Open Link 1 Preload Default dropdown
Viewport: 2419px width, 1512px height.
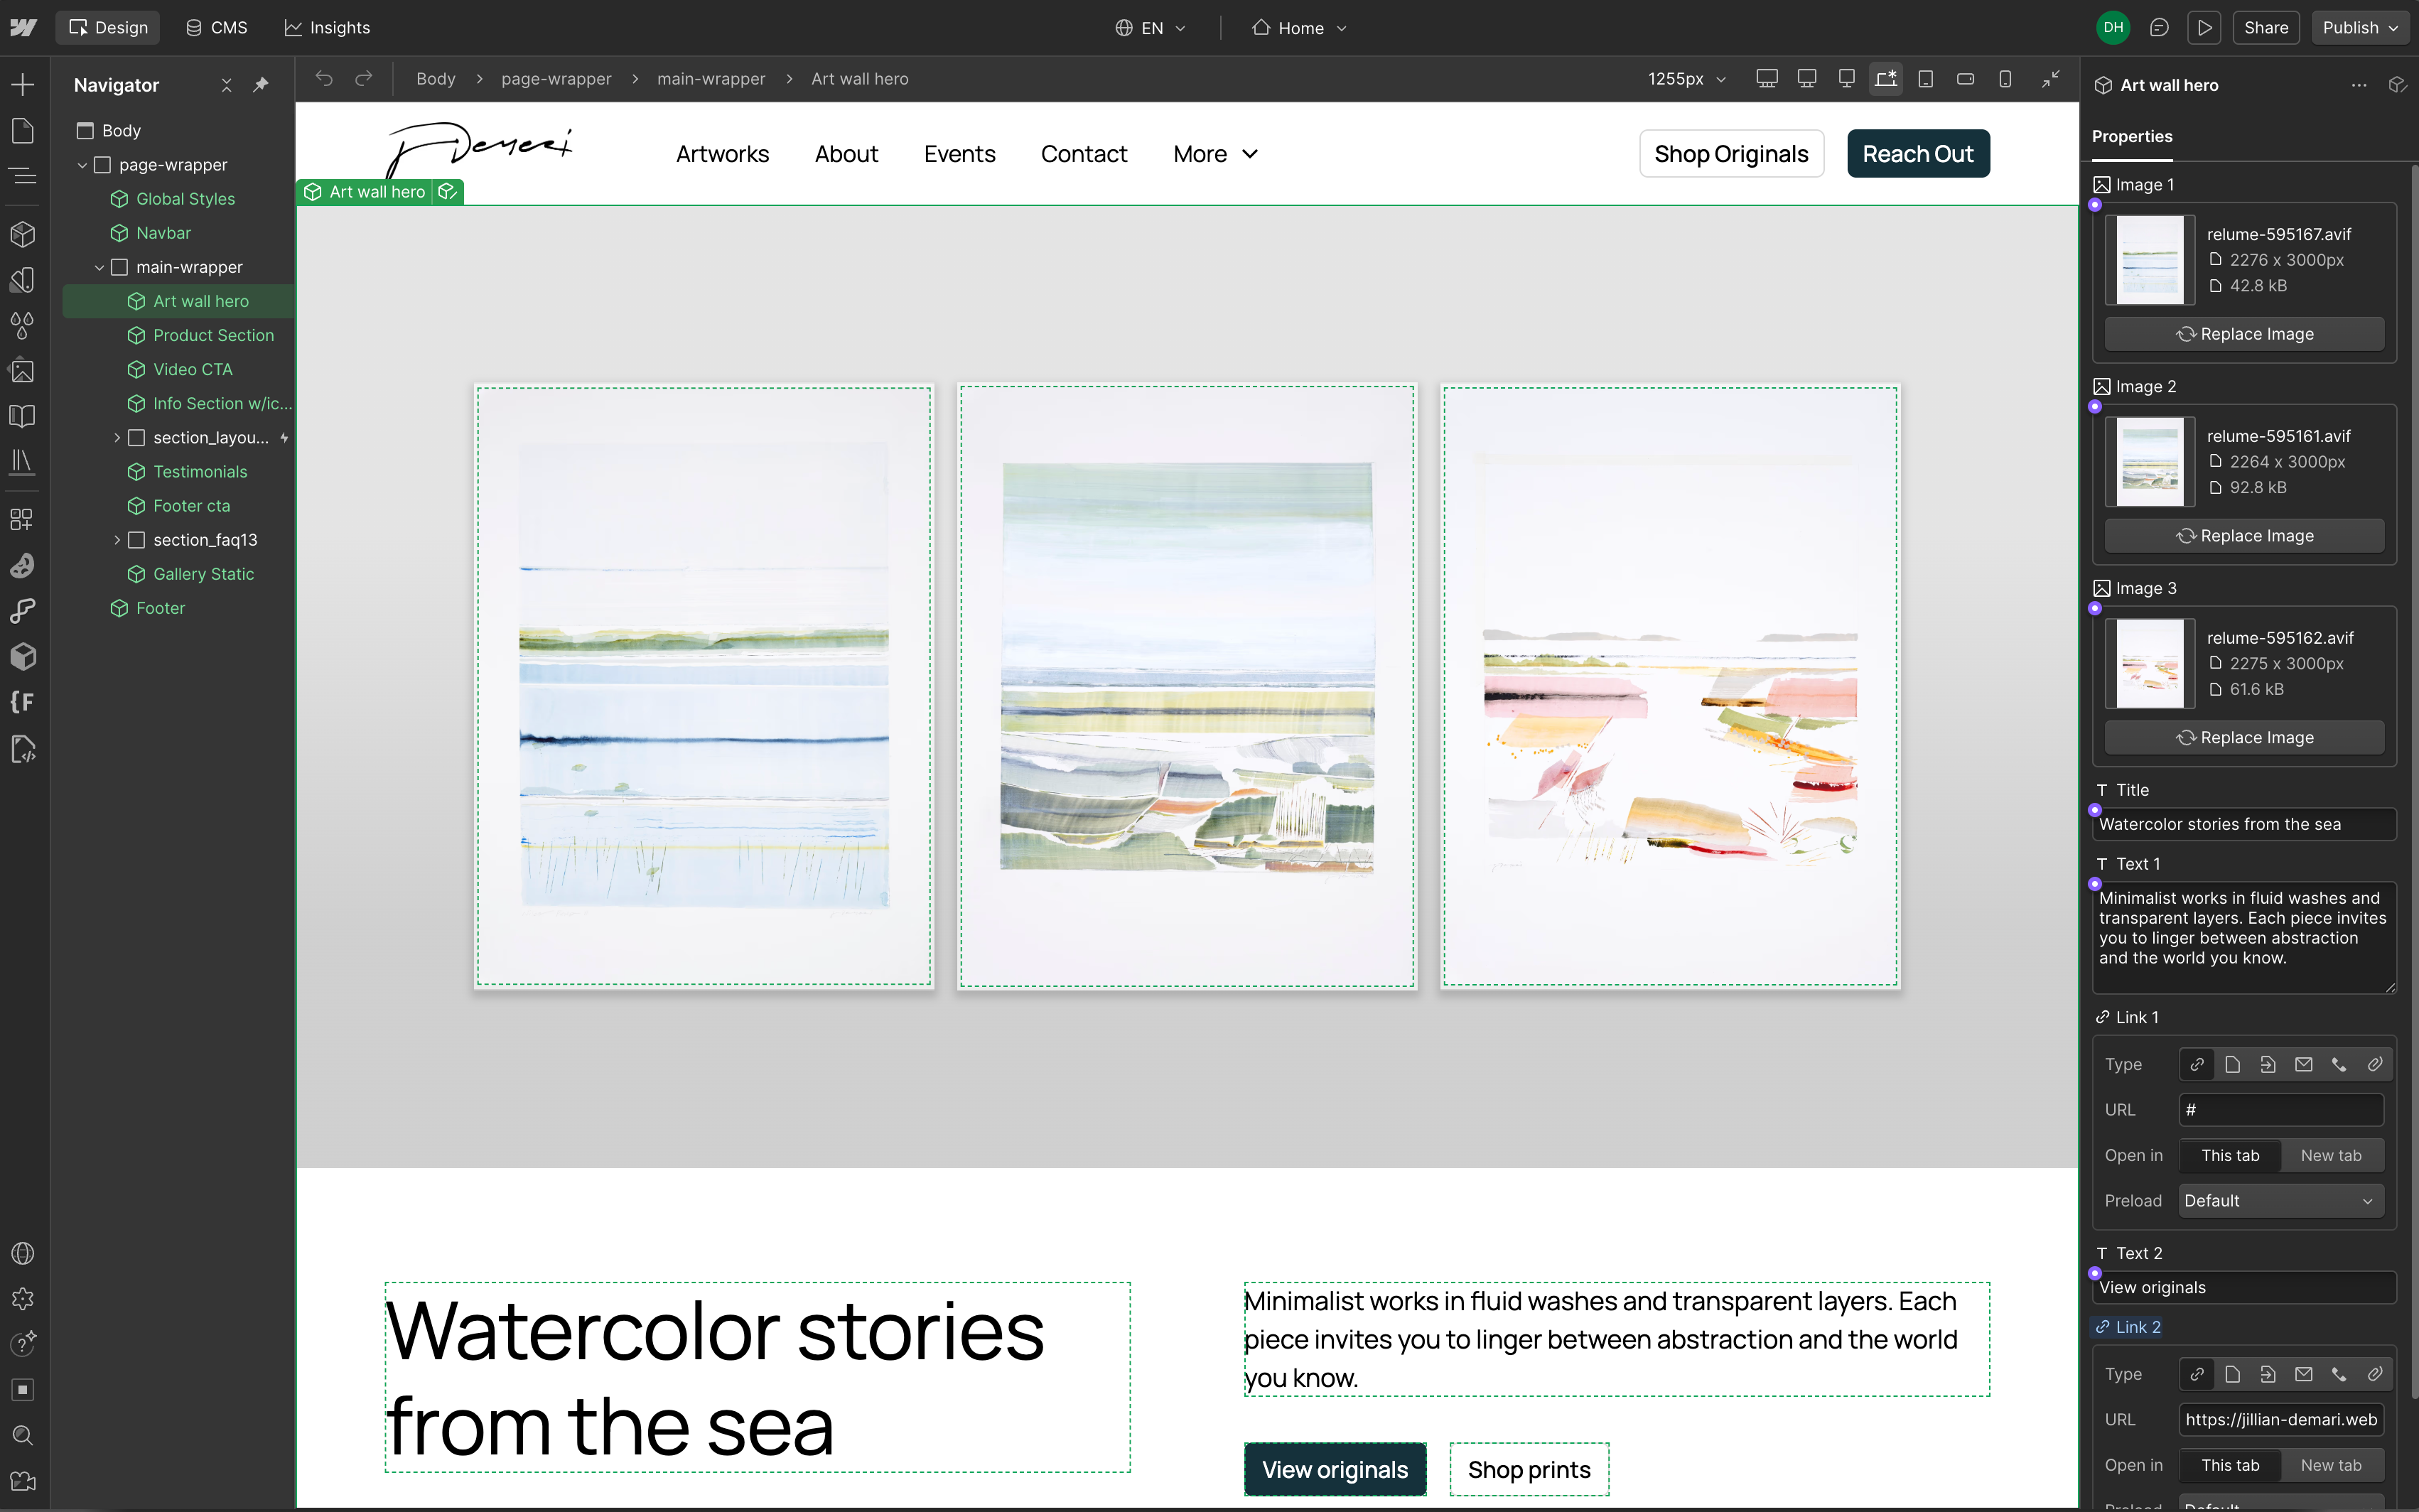pos(2280,1200)
